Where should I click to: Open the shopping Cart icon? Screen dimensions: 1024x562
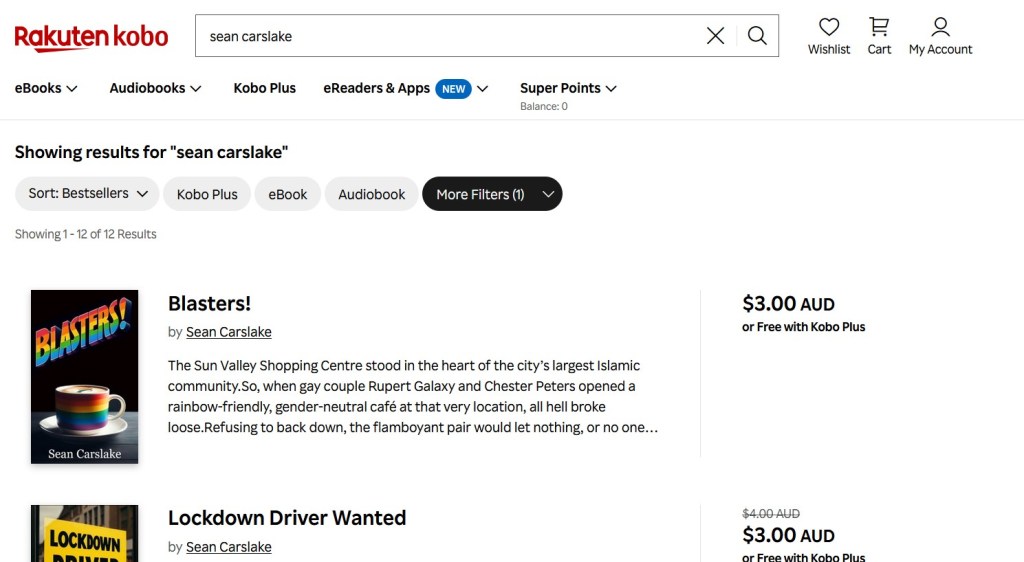coord(879,28)
